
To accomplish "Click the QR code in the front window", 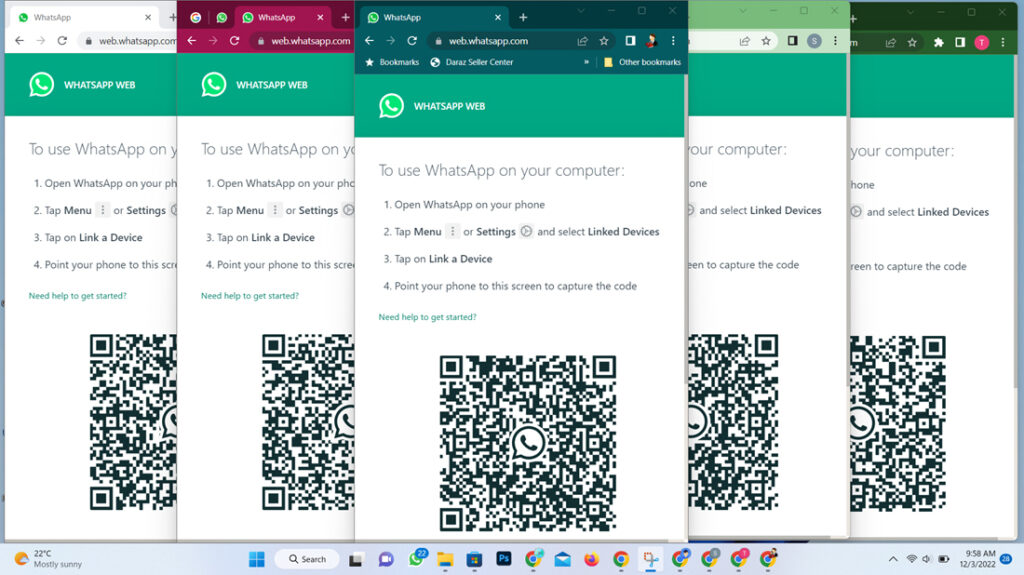I will pos(528,443).
